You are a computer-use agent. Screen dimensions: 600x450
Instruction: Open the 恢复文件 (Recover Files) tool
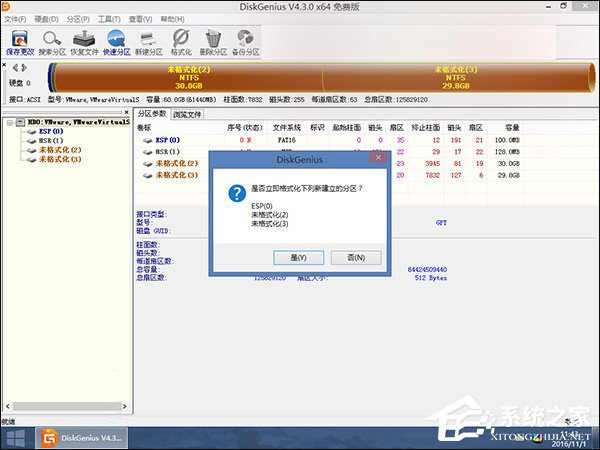pos(83,41)
